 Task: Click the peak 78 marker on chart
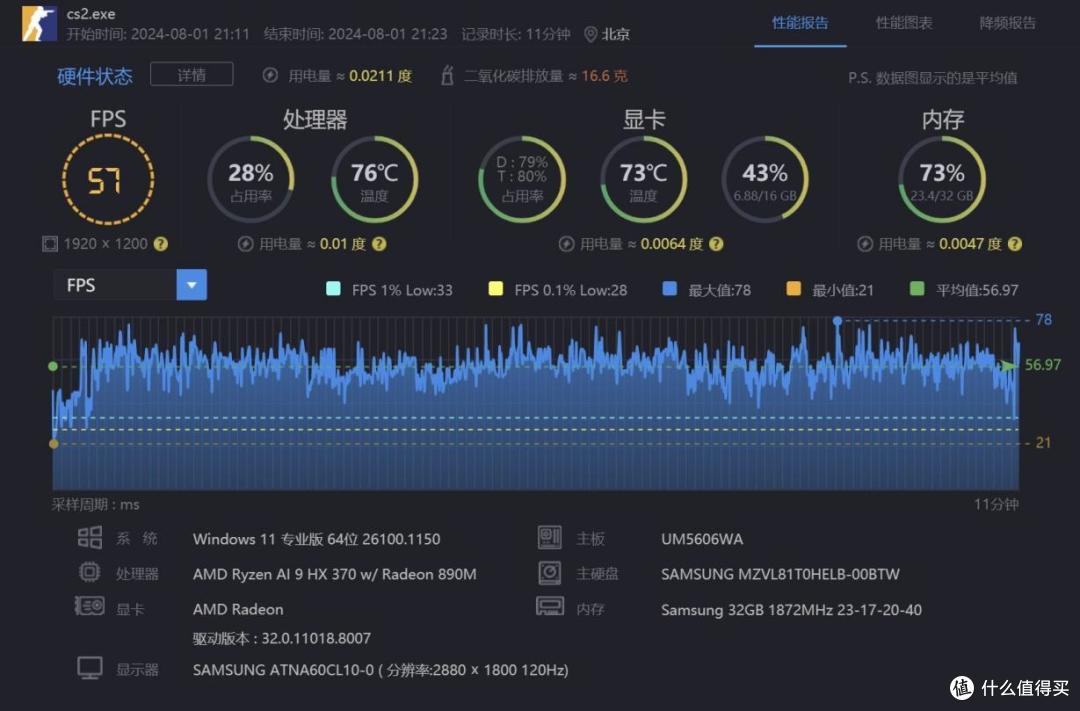click(838, 321)
